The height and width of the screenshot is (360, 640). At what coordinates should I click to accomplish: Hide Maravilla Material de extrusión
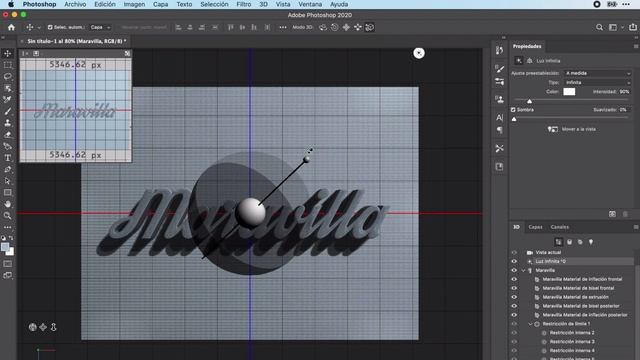[514, 297]
